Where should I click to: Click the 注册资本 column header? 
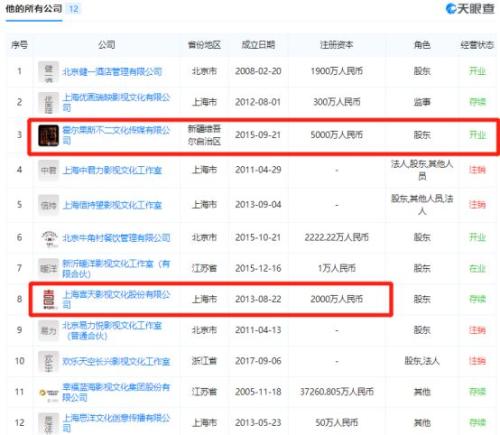336,45
